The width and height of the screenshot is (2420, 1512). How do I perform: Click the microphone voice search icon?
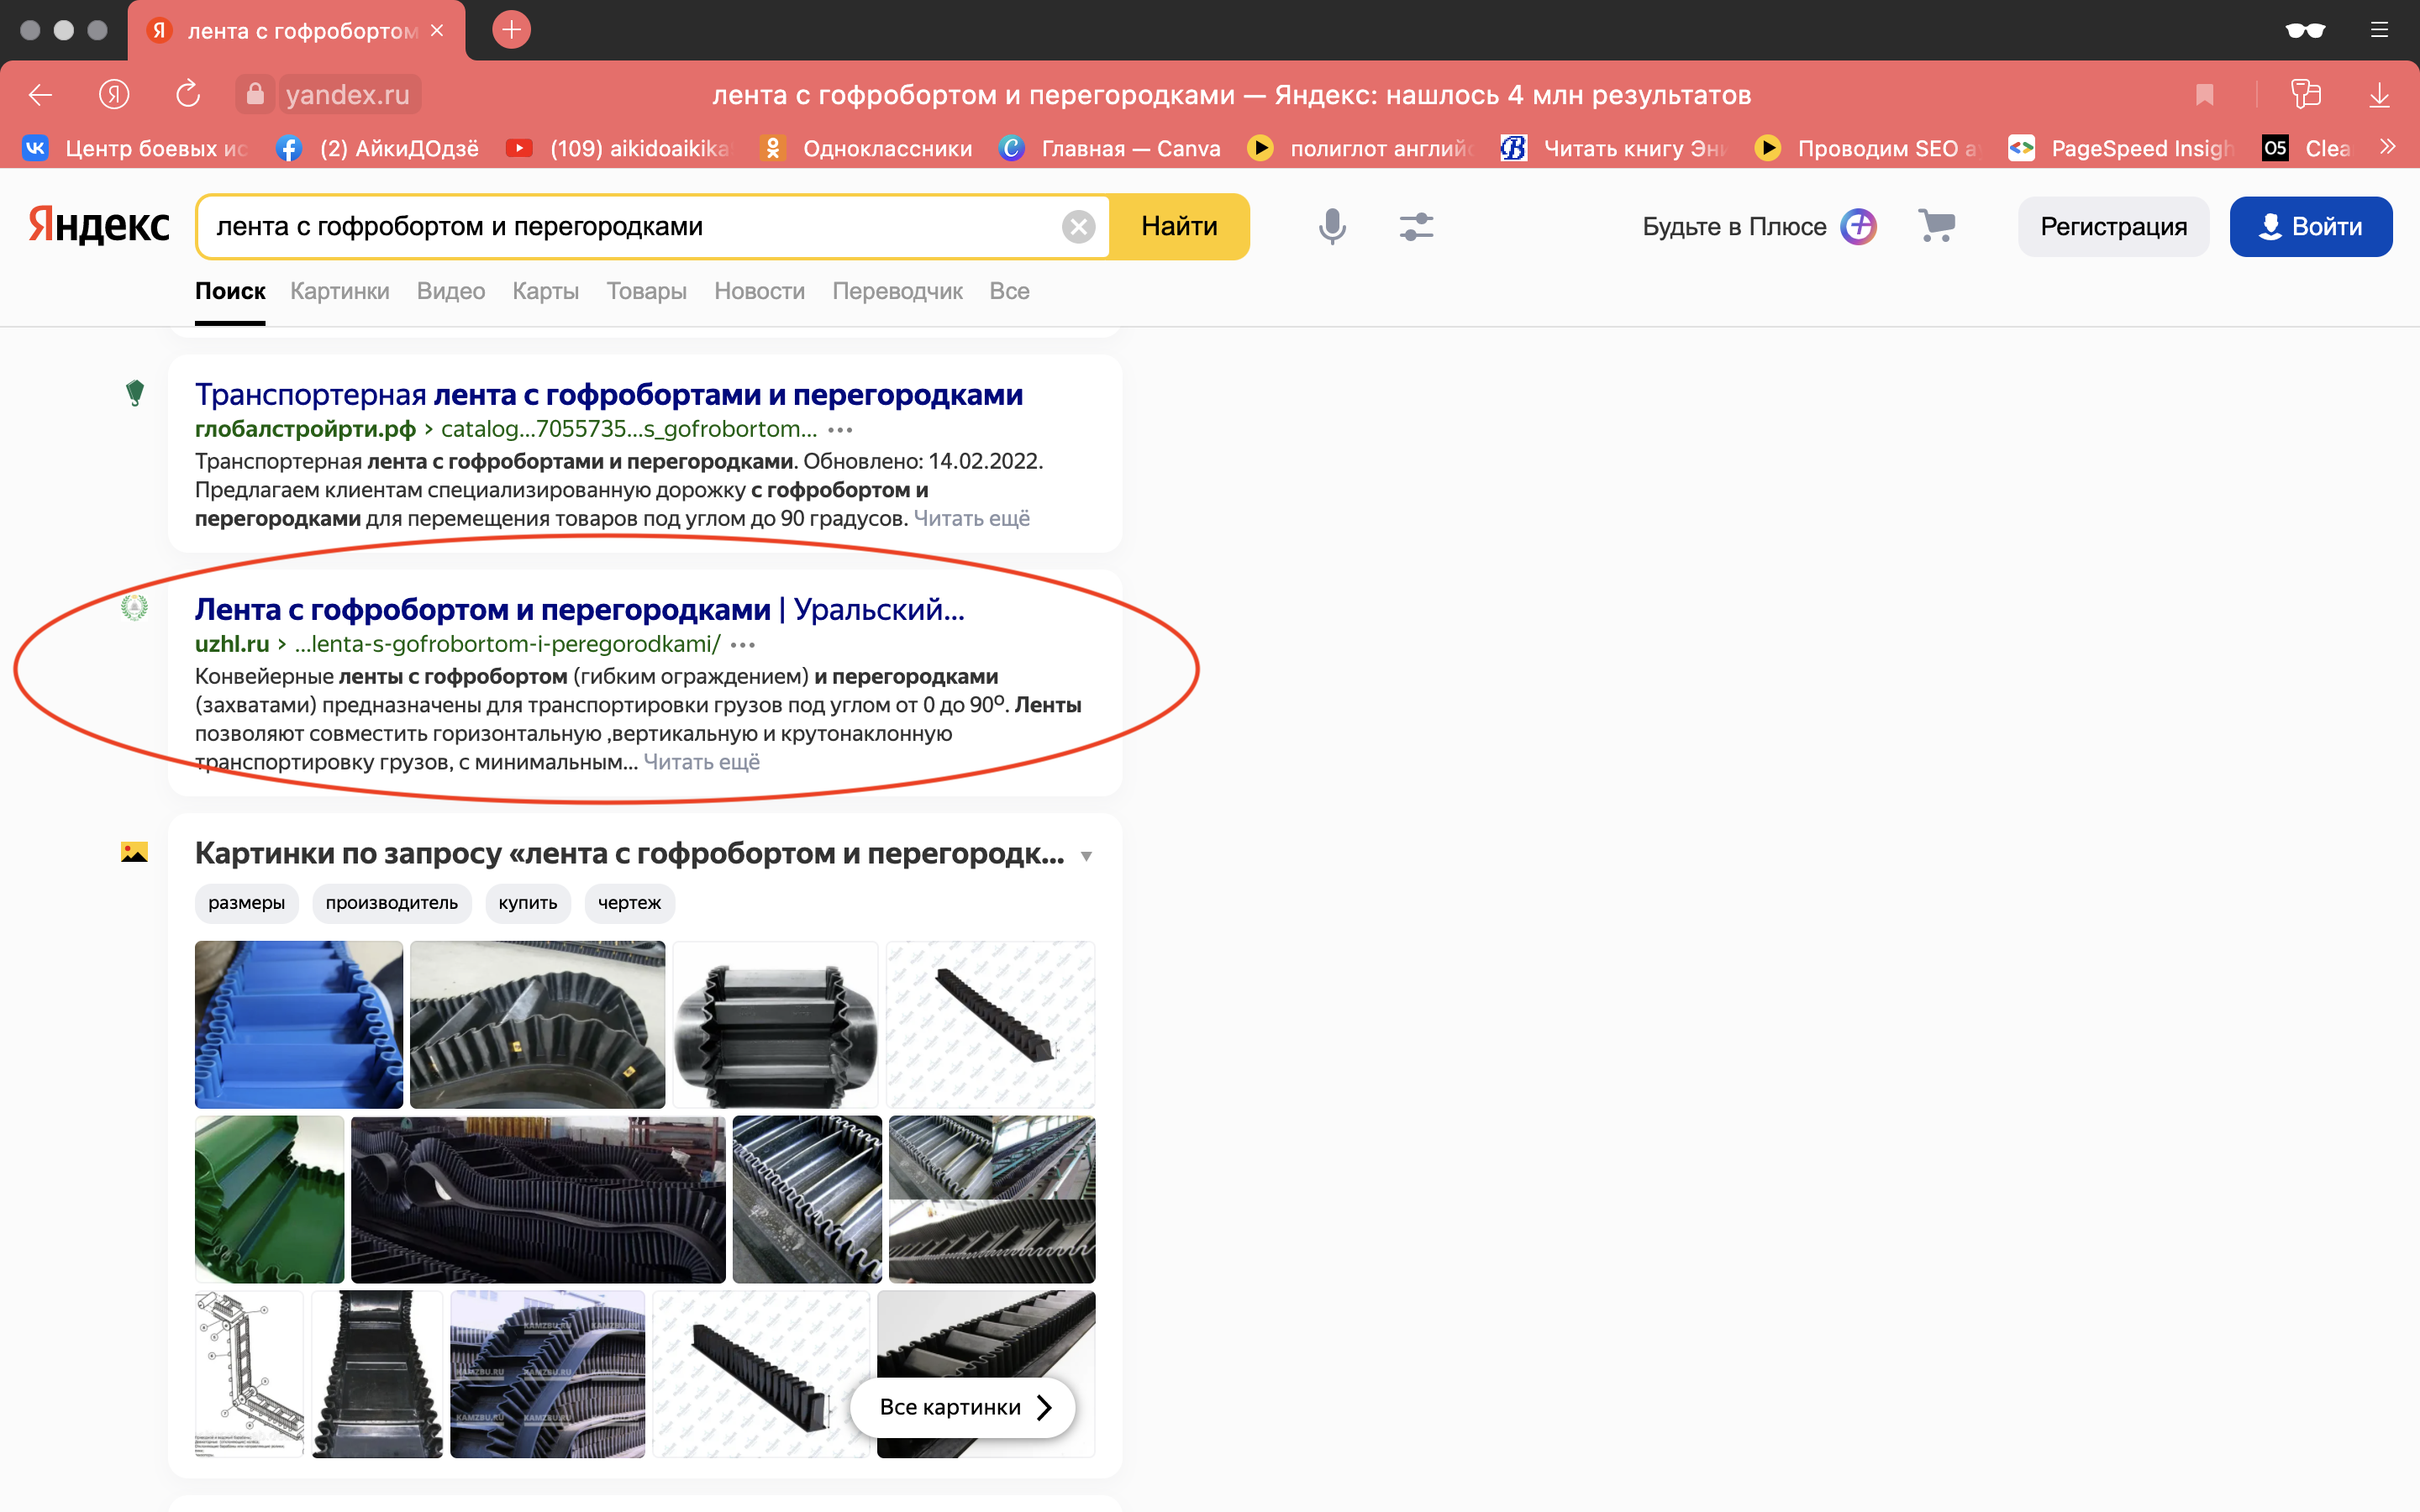[1331, 227]
